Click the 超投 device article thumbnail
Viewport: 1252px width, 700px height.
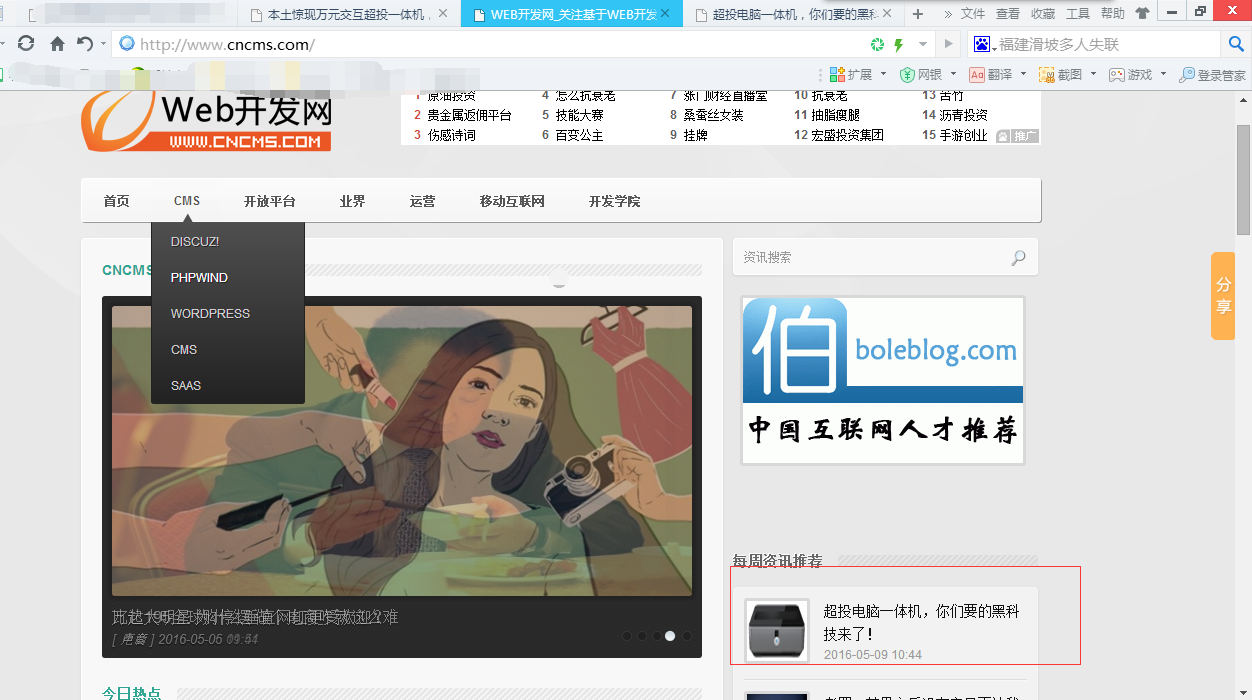click(777, 631)
